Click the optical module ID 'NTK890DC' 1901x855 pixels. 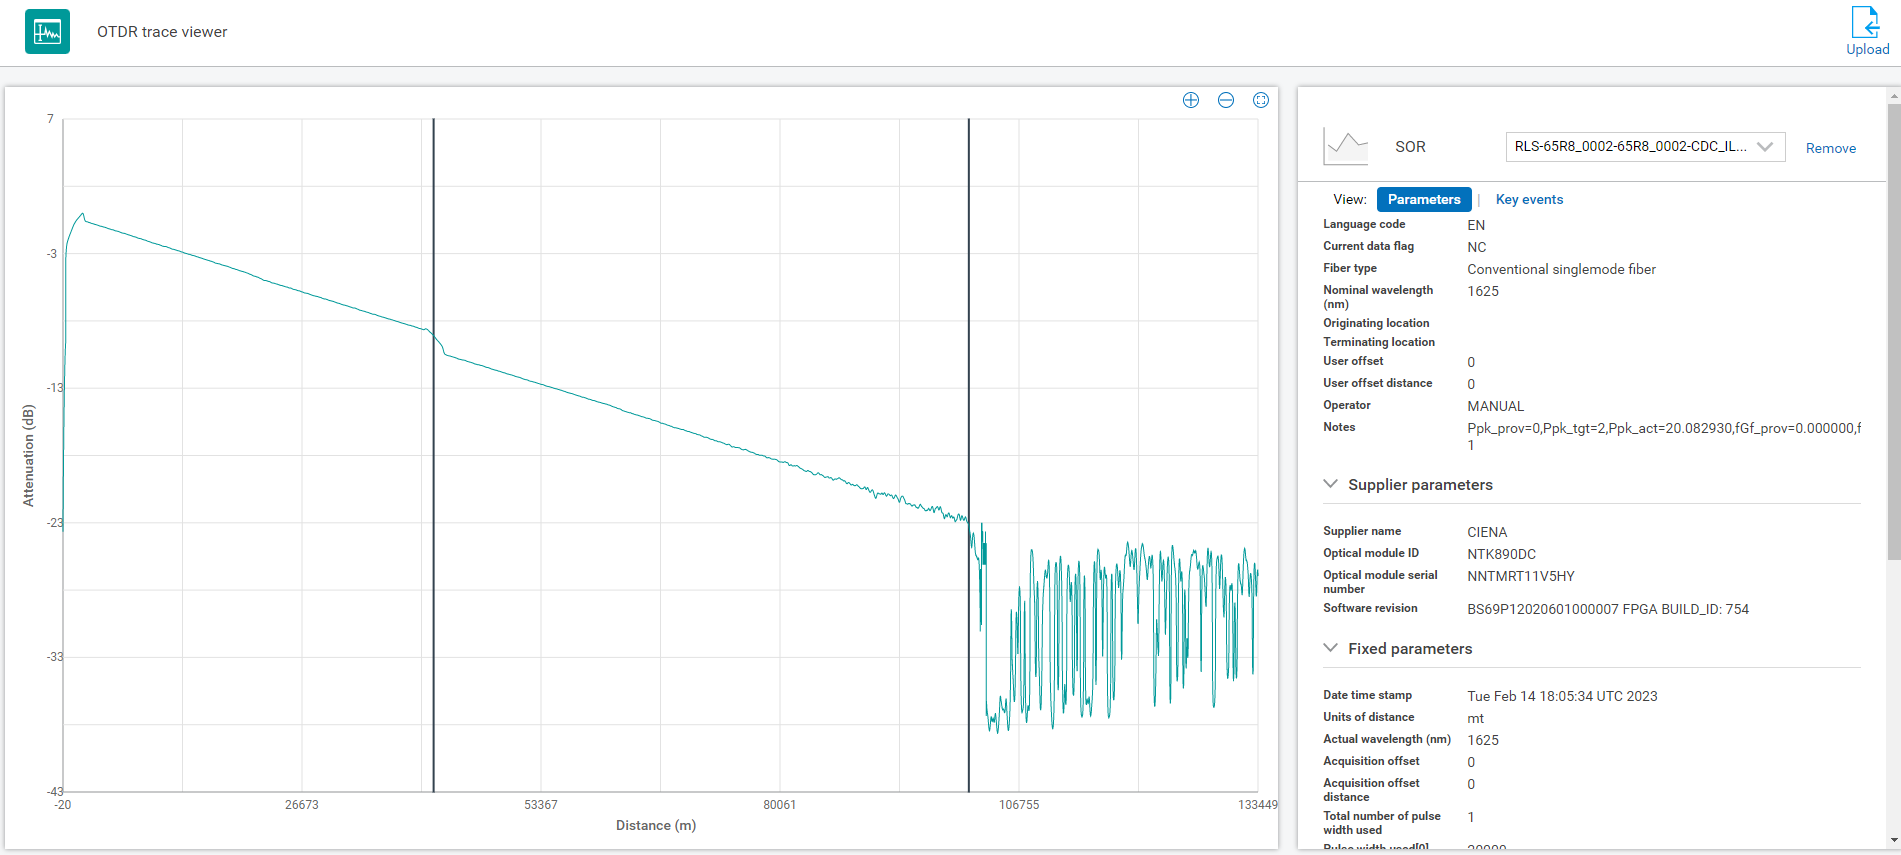point(1501,554)
